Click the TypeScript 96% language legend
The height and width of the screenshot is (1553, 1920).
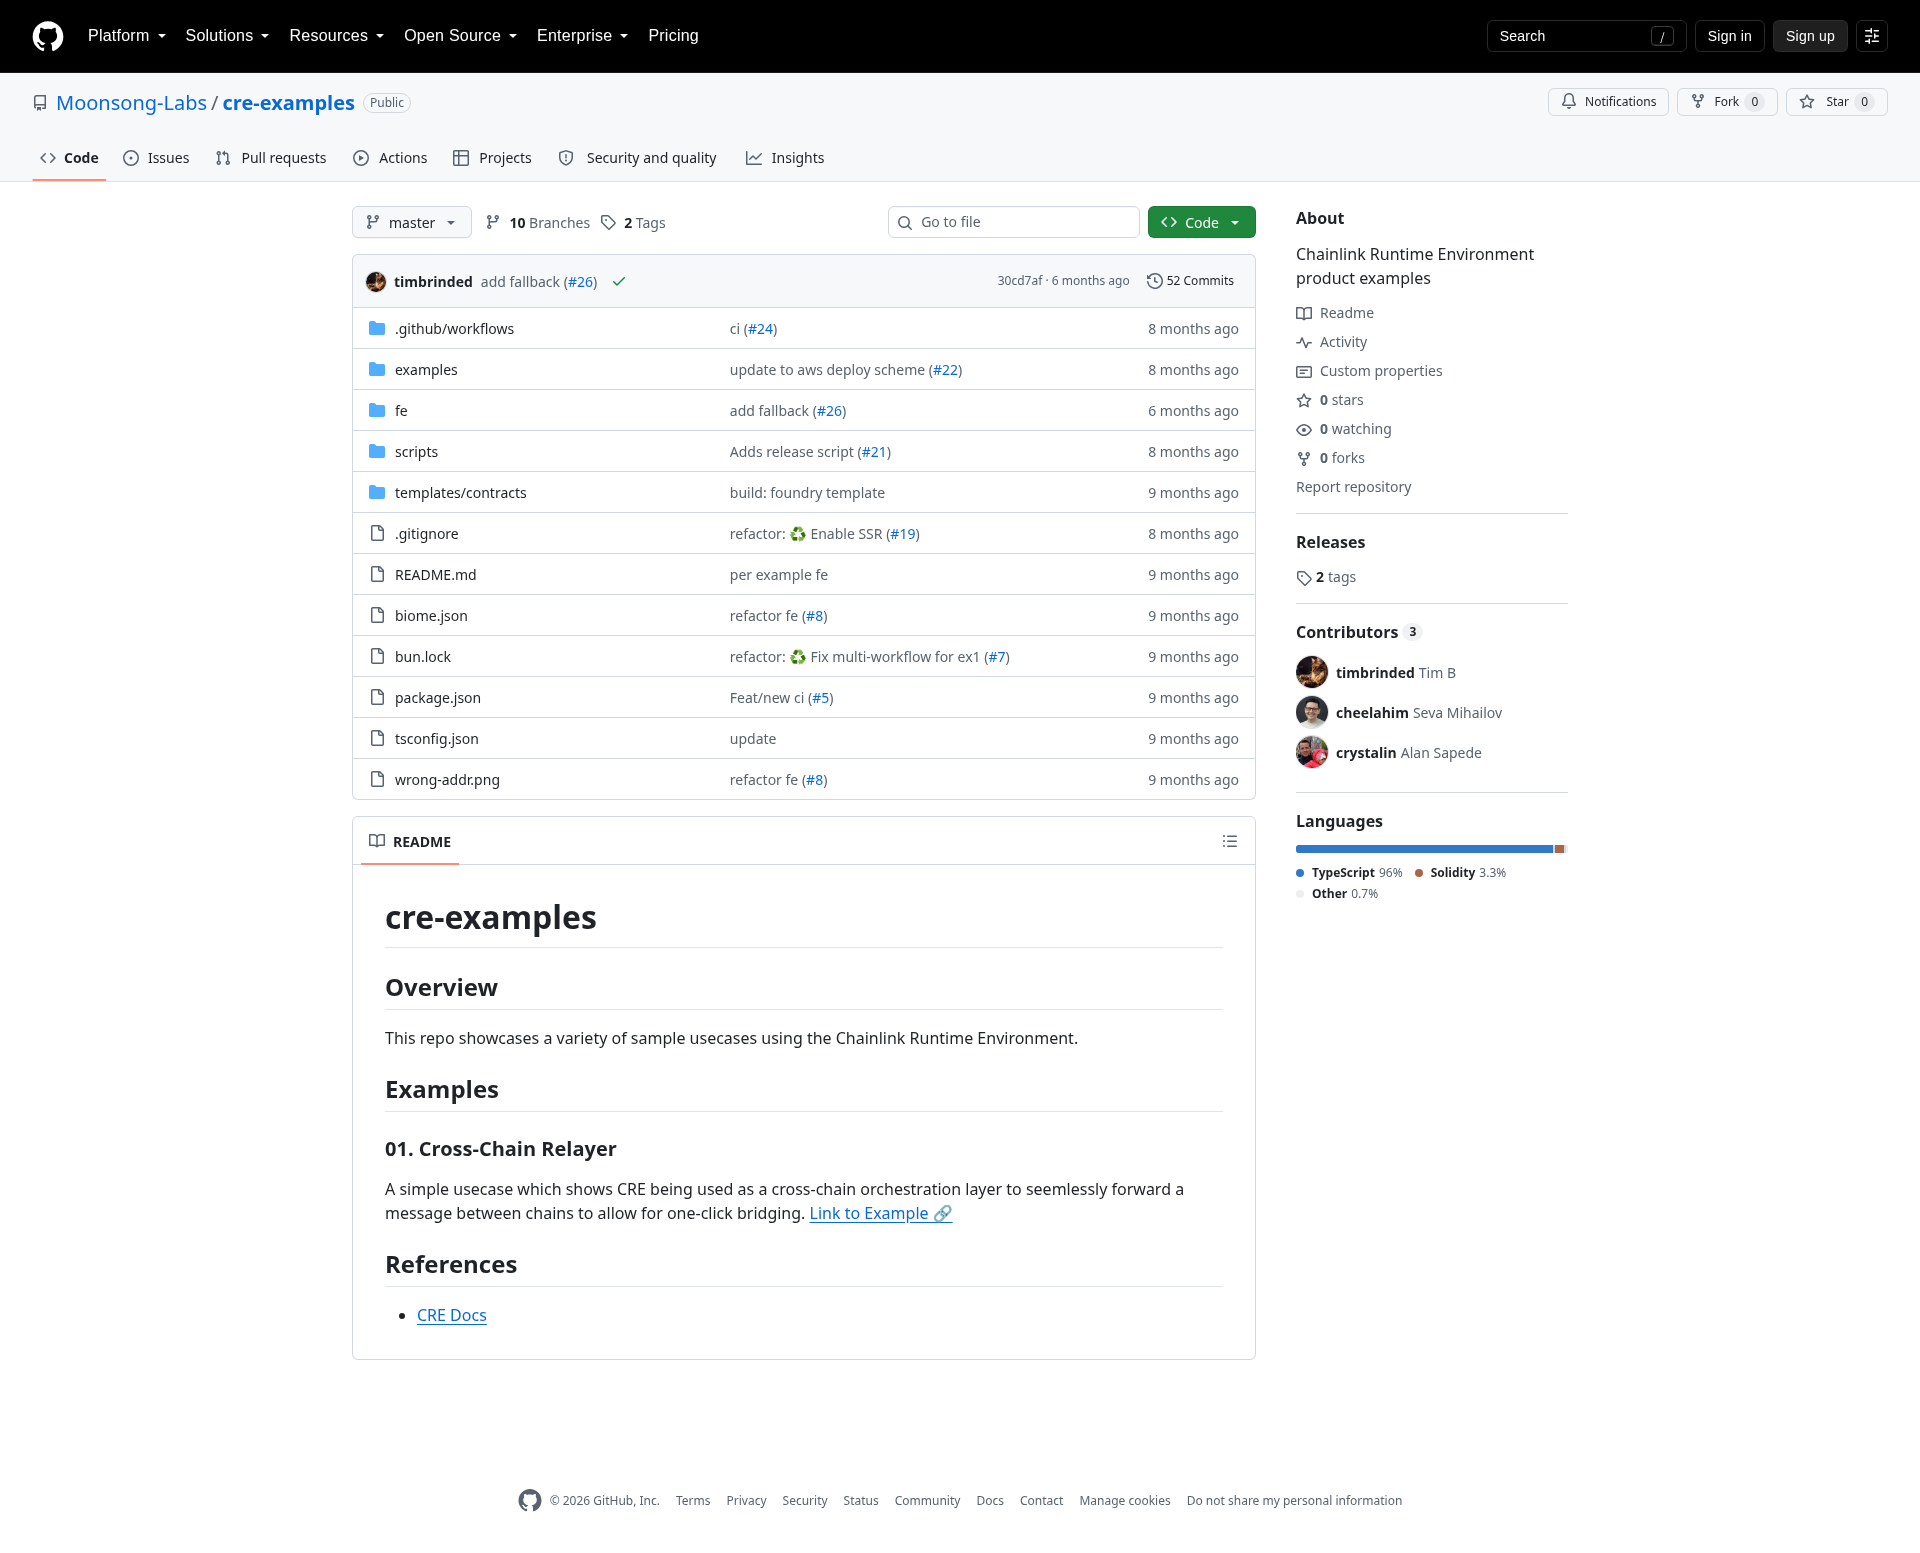coord(1350,873)
